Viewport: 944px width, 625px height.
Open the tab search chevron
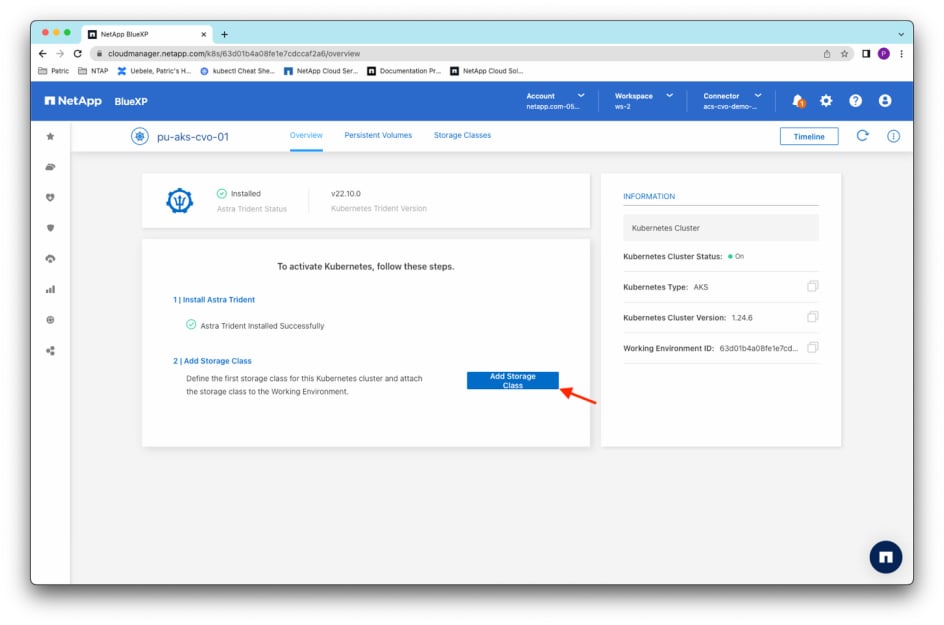[901, 34]
